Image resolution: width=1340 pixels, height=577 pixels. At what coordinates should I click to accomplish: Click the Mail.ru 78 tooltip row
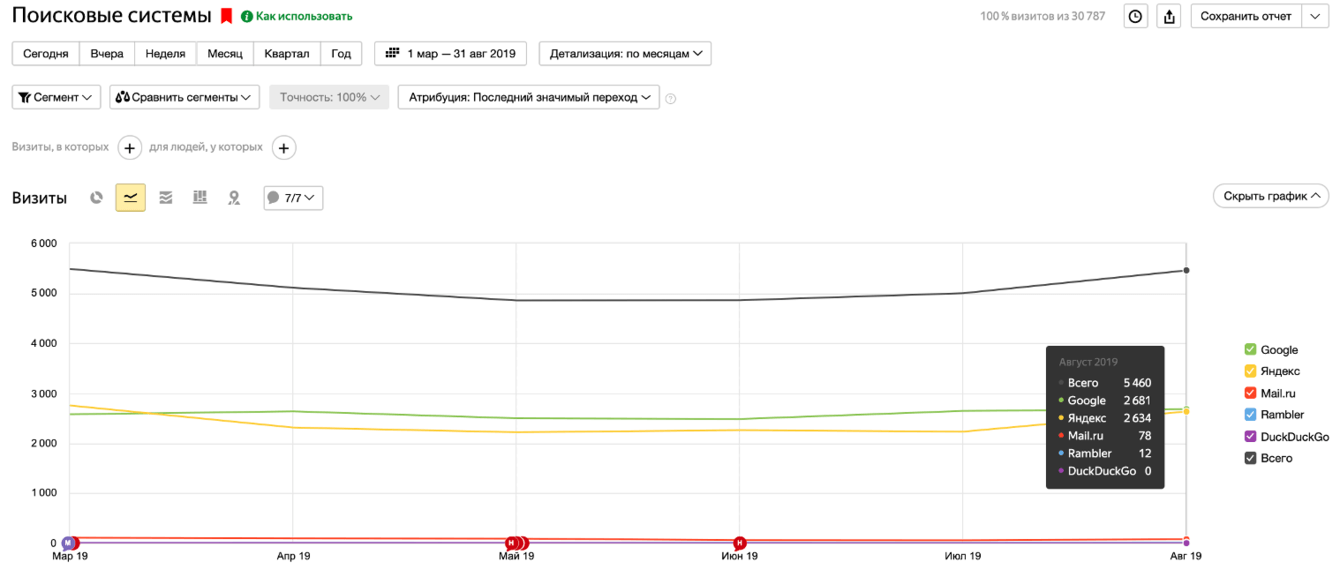(x=1105, y=436)
